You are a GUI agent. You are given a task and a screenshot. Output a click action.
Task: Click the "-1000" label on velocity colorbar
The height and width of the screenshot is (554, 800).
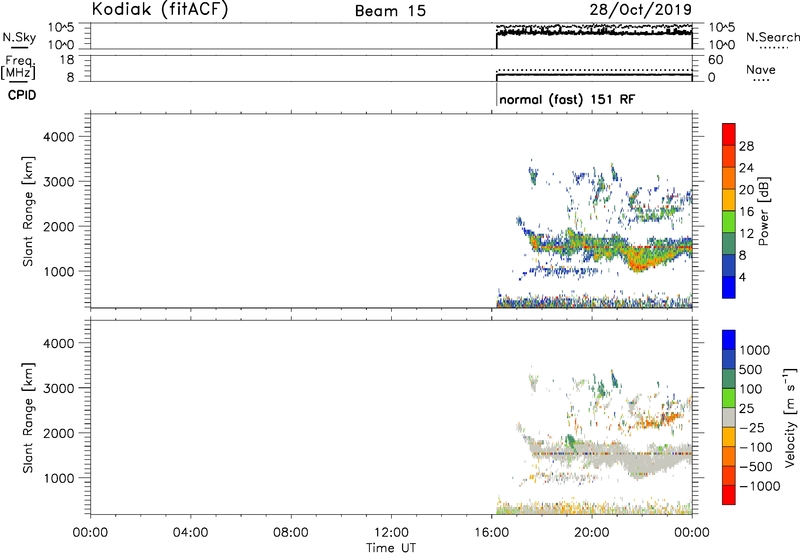[x=760, y=486]
